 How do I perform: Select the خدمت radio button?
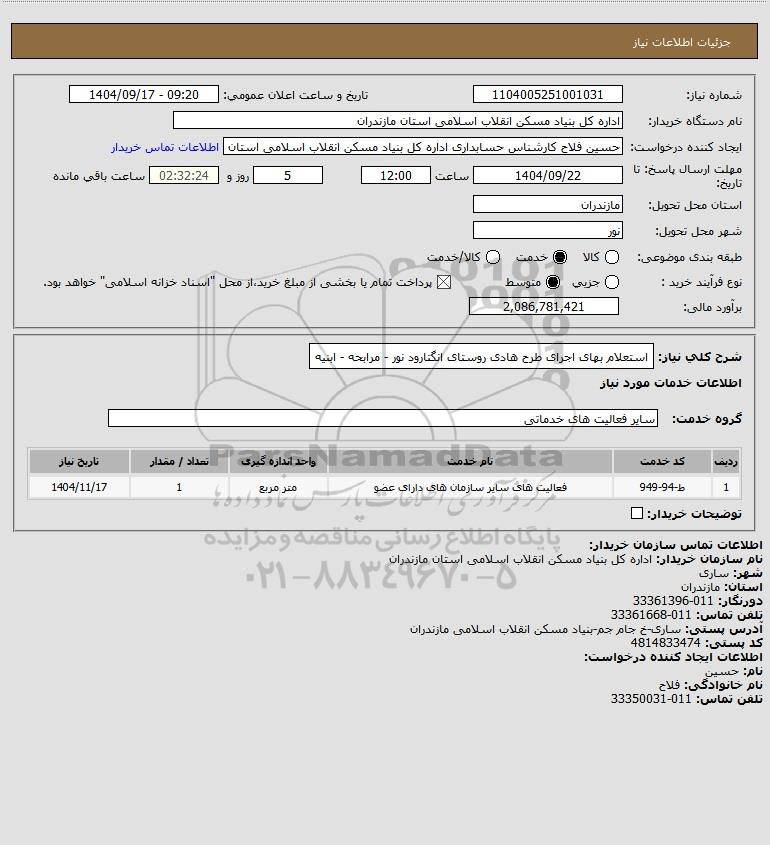click(560, 257)
